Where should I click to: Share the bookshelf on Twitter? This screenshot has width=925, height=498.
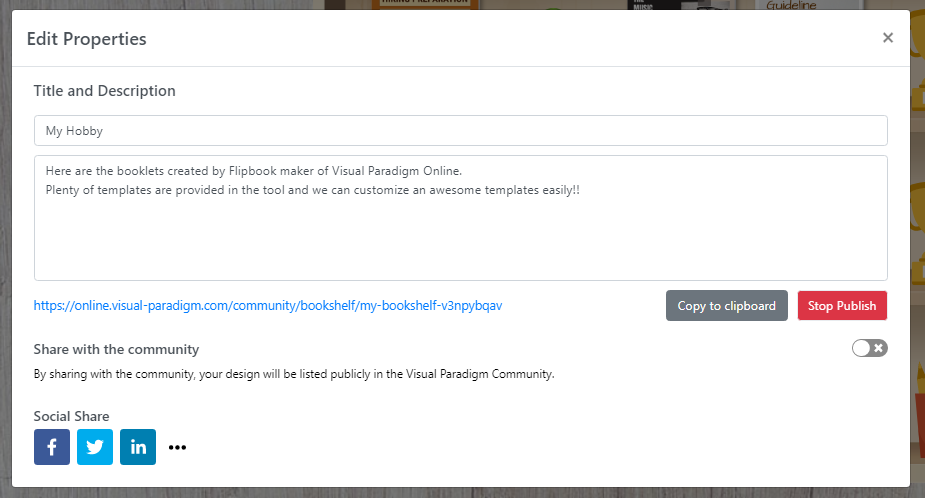click(95, 447)
